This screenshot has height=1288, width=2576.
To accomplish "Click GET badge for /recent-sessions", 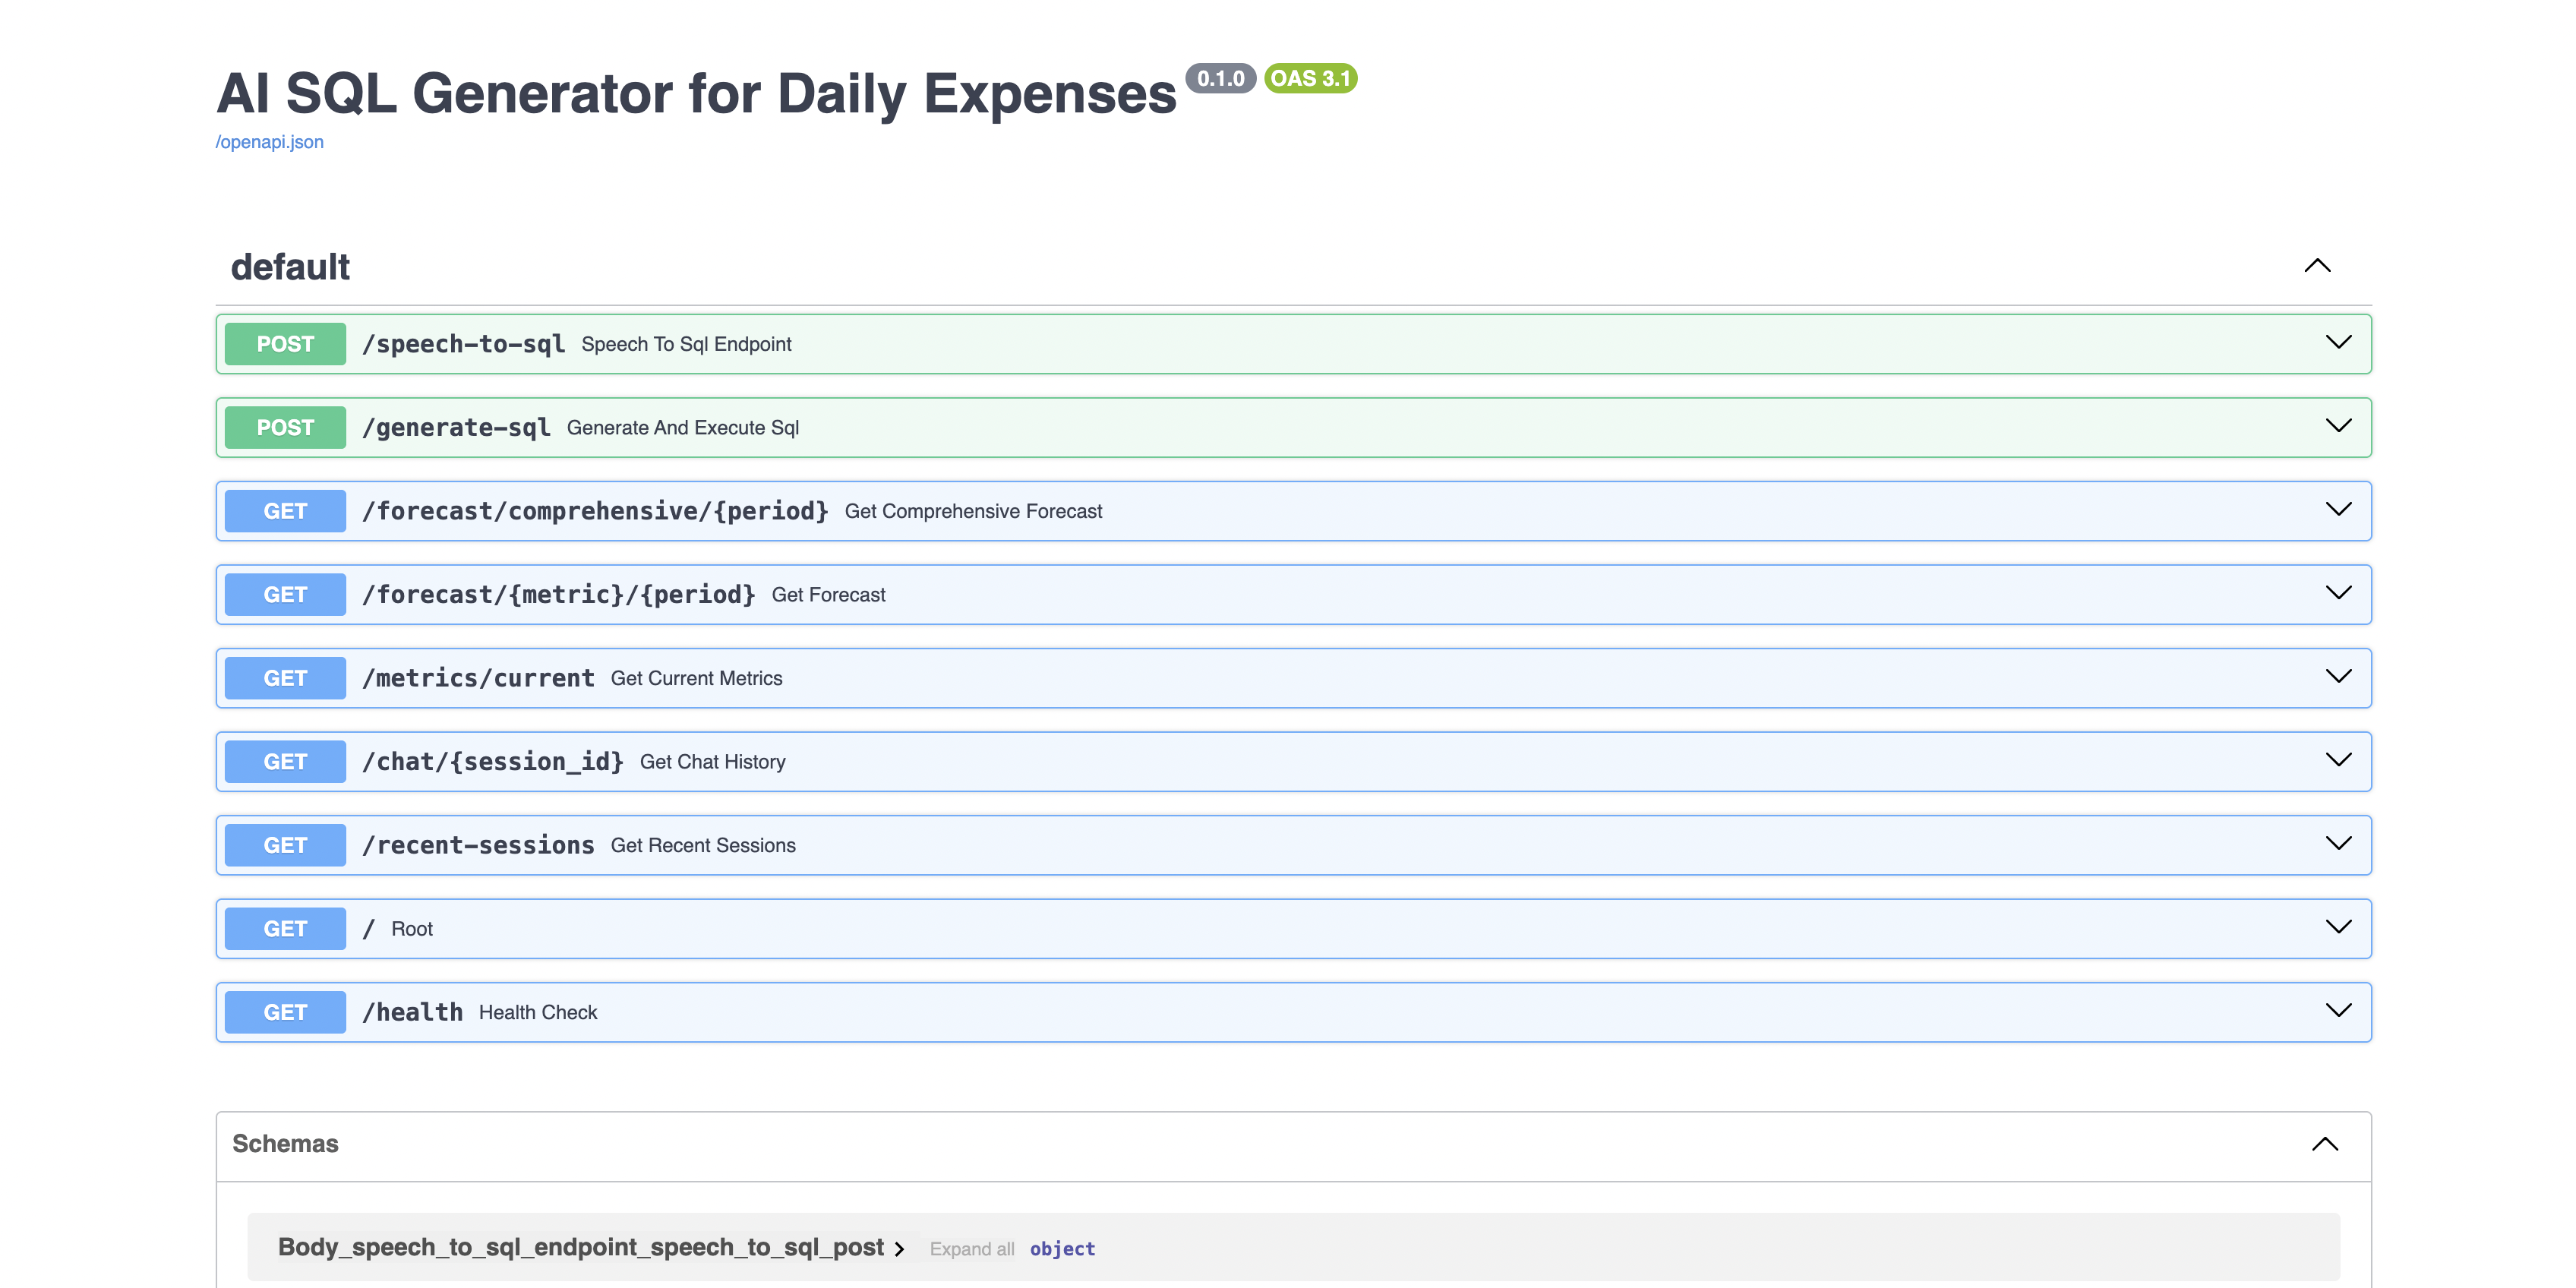I will (x=285, y=845).
